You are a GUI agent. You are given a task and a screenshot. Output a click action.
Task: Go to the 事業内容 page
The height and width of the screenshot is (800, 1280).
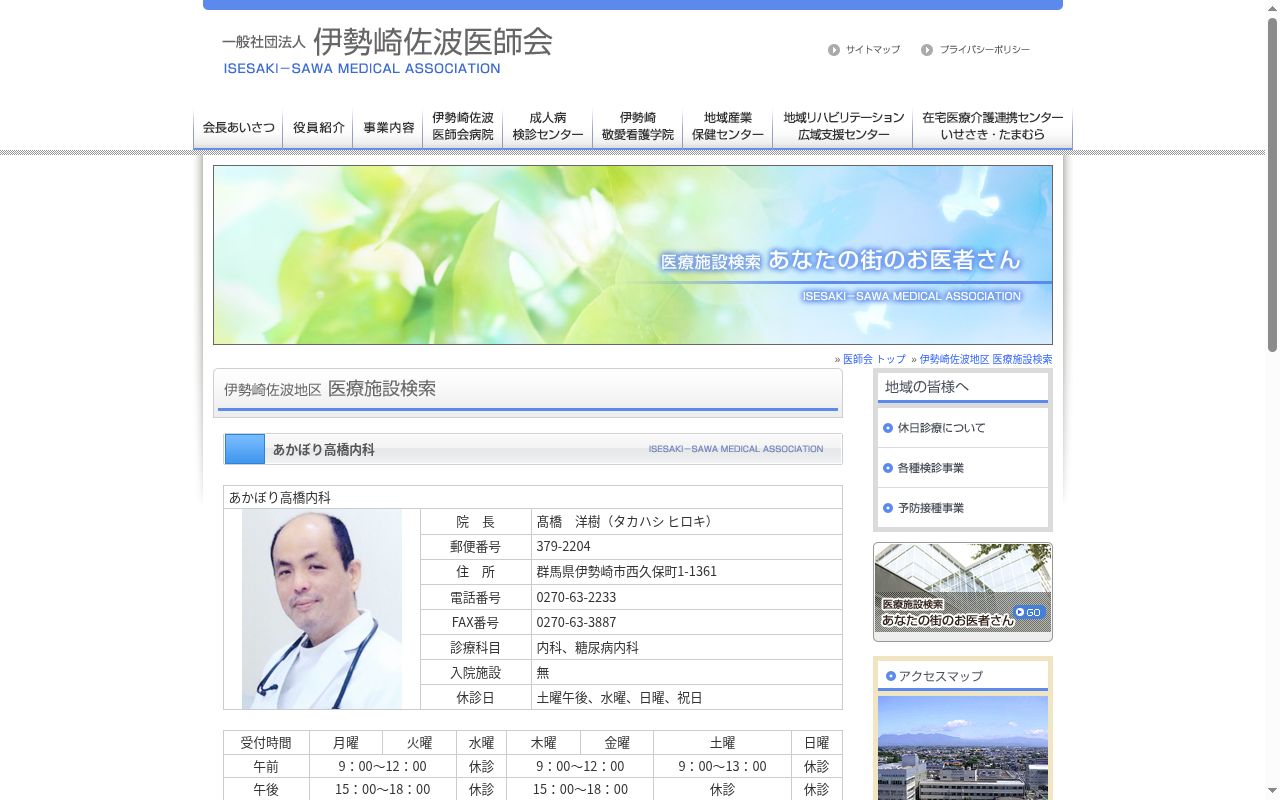pos(388,128)
